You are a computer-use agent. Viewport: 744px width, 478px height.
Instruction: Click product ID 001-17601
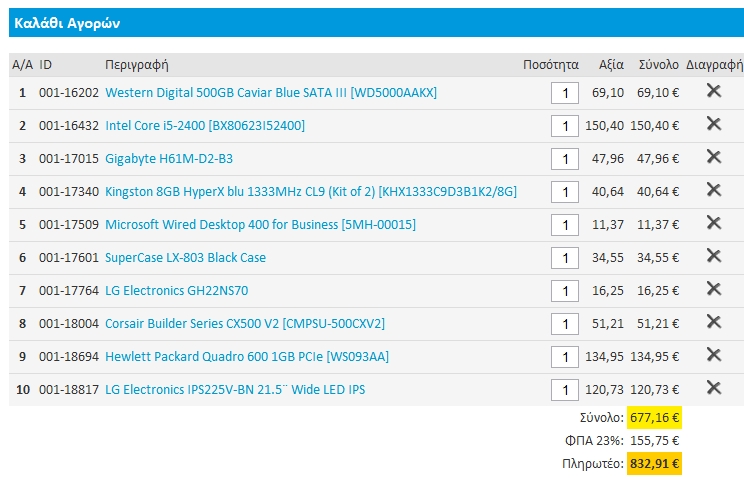tap(69, 258)
